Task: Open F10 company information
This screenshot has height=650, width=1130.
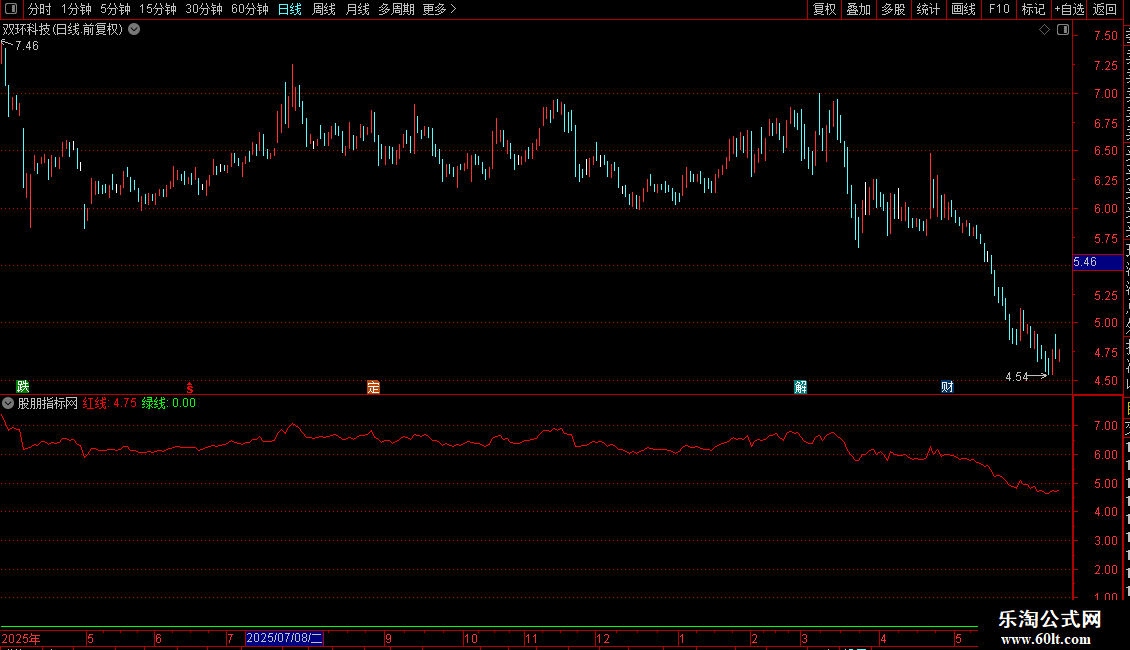Action: [x=999, y=9]
